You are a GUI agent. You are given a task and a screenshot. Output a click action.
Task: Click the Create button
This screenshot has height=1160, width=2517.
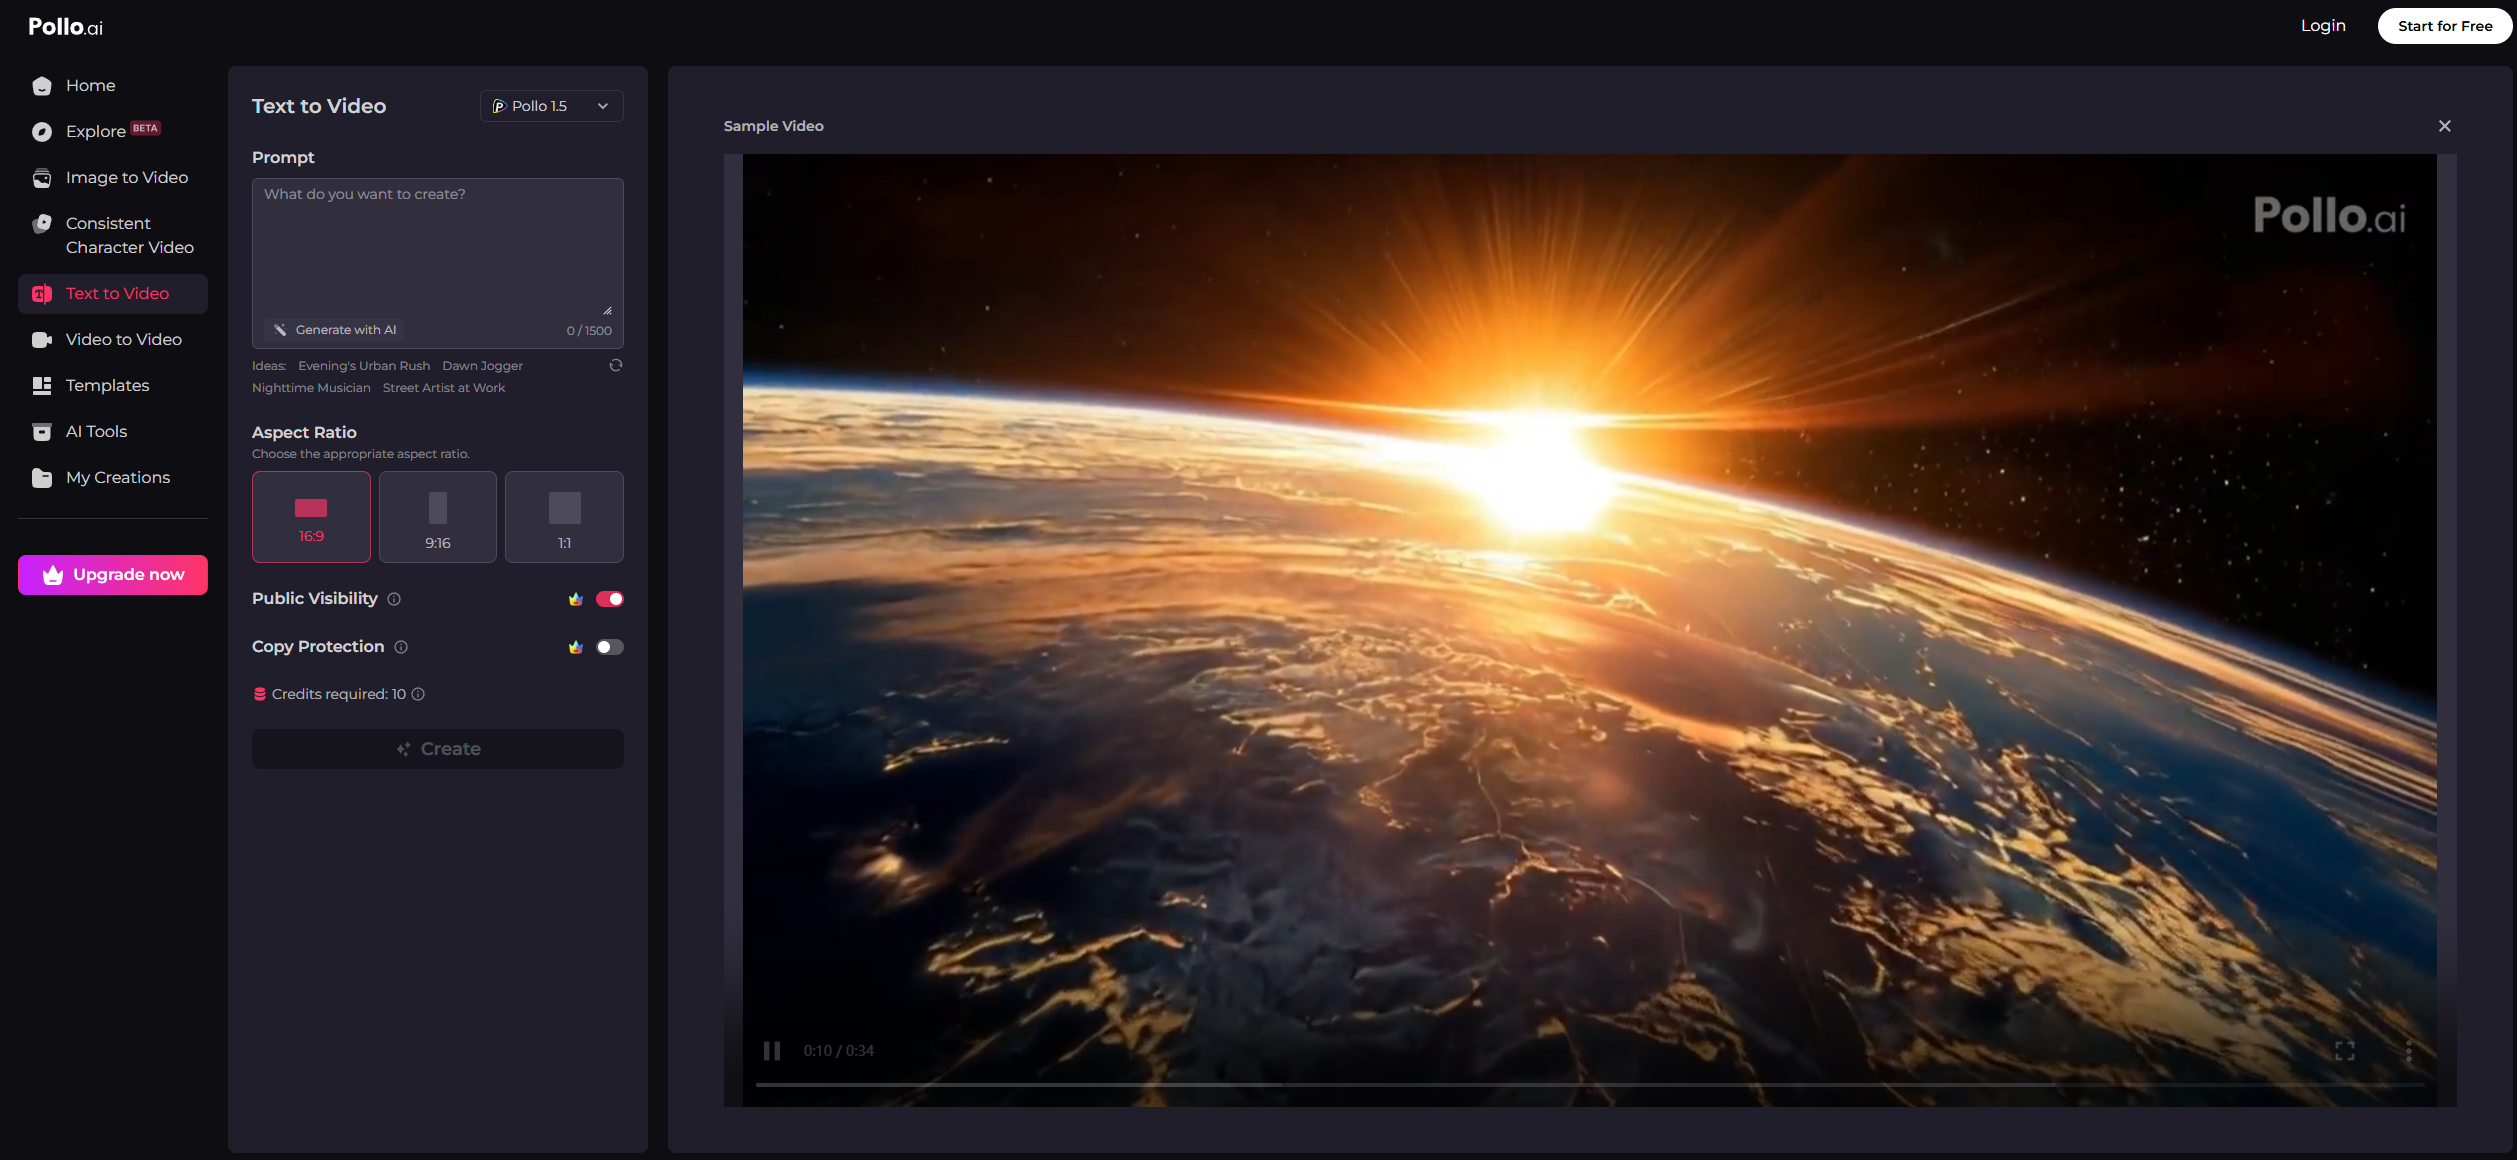(x=438, y=749)
